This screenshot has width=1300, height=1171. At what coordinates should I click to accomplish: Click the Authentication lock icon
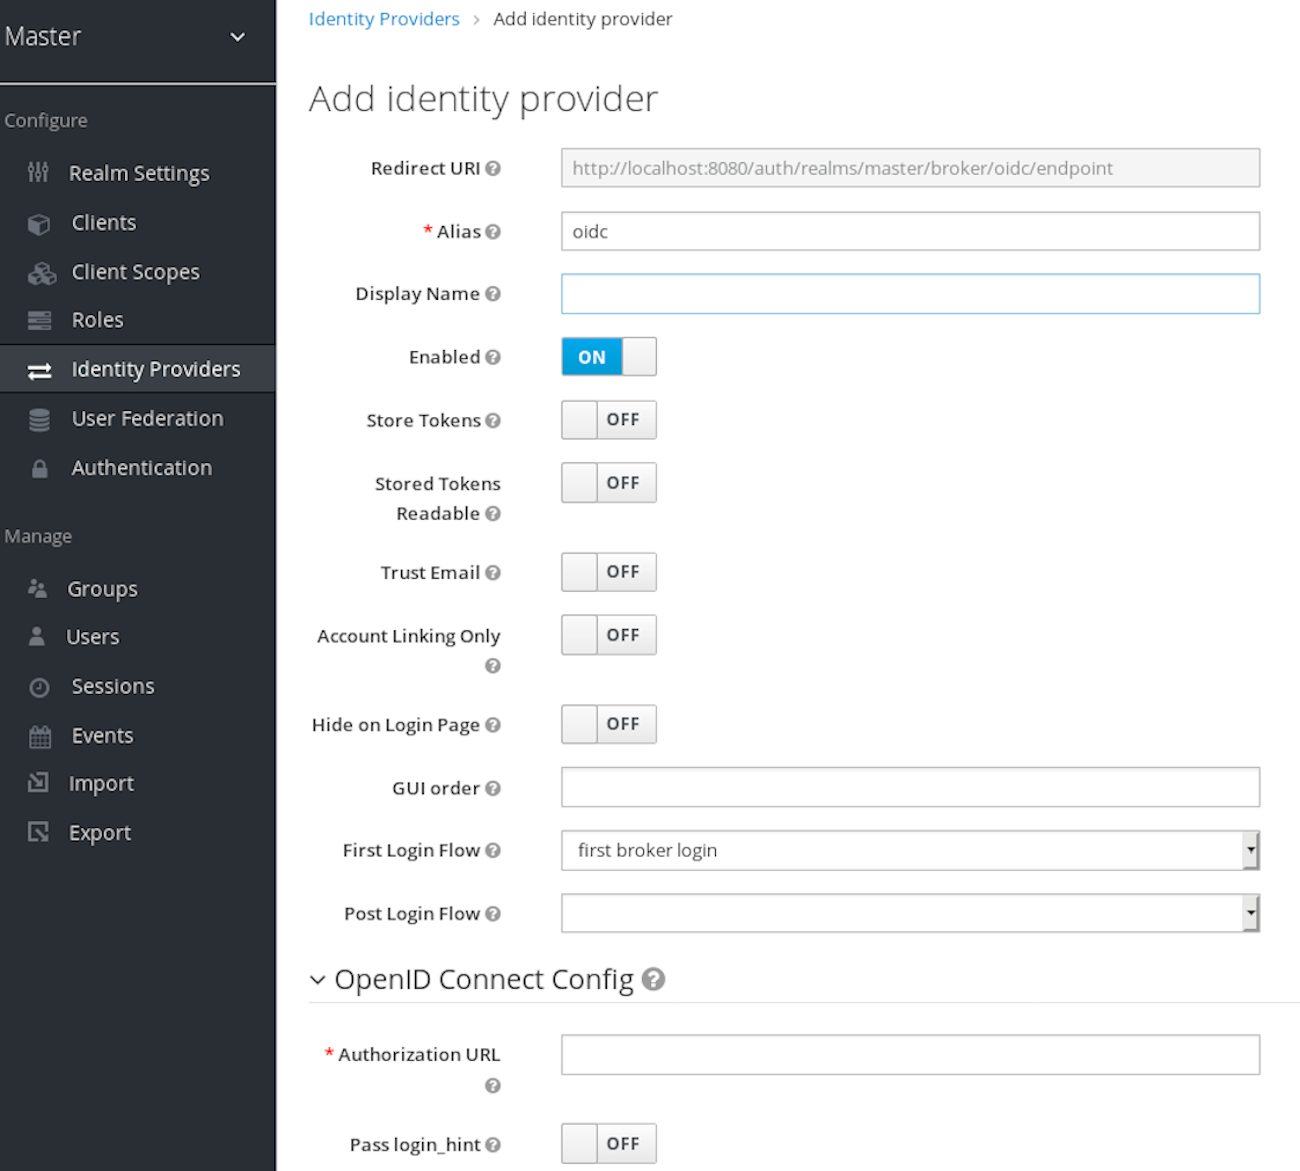(x=39, y=468)
